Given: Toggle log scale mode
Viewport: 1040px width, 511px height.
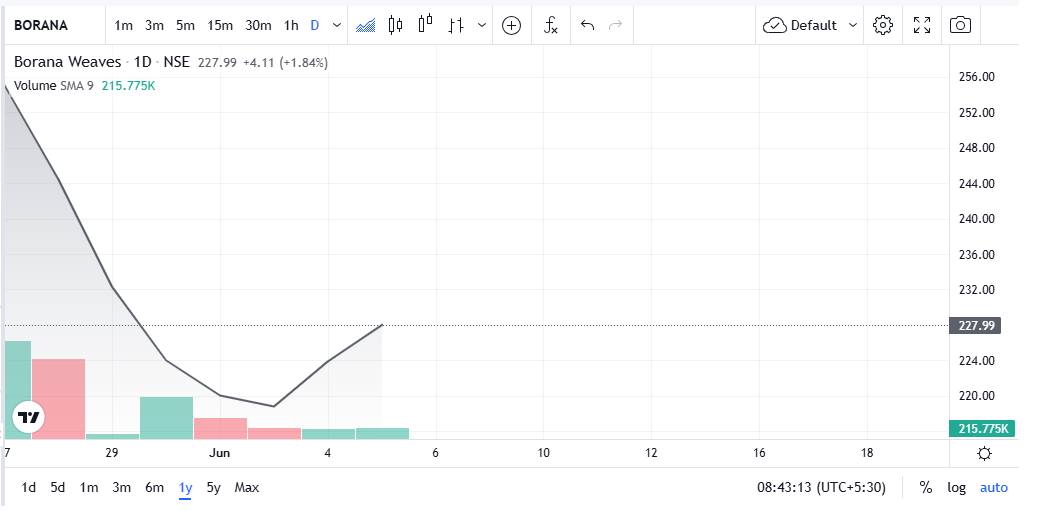Looking at the screenshot, I should pos(956,488).
